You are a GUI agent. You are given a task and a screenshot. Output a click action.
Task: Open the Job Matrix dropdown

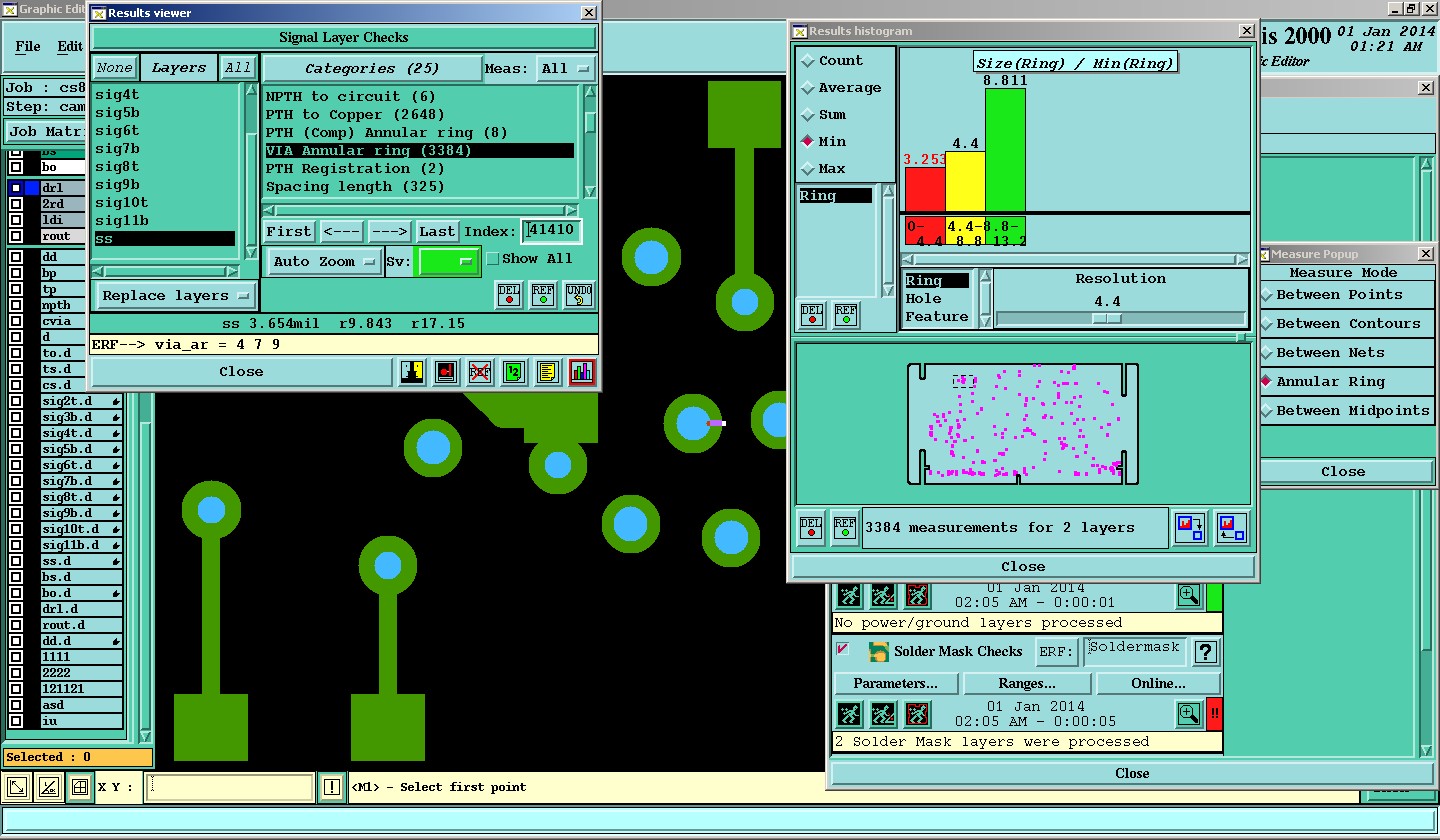[46, 132]
